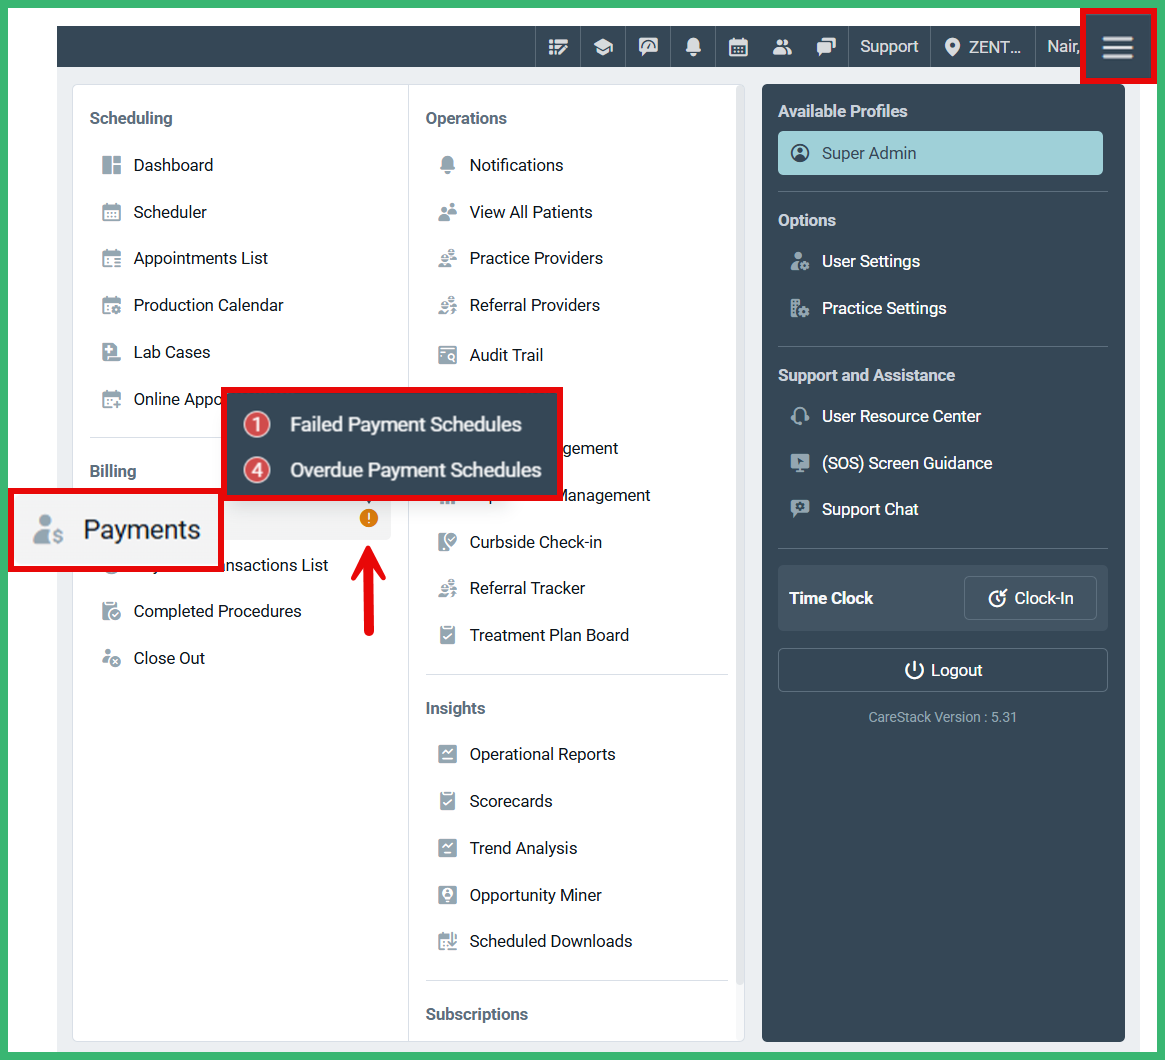Open the Support link in the top bar
The width and height of the screenshot is (1165, 1060).
point(888,46)
